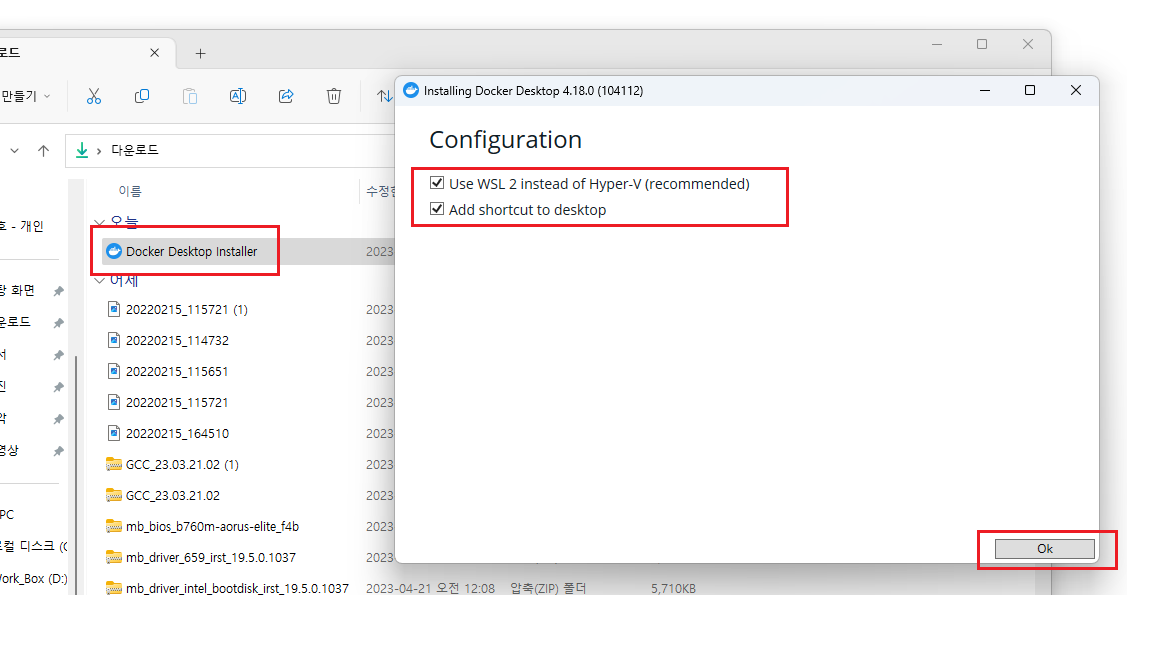Click the Paste clipboard icon in Explorer

(190, 96)
